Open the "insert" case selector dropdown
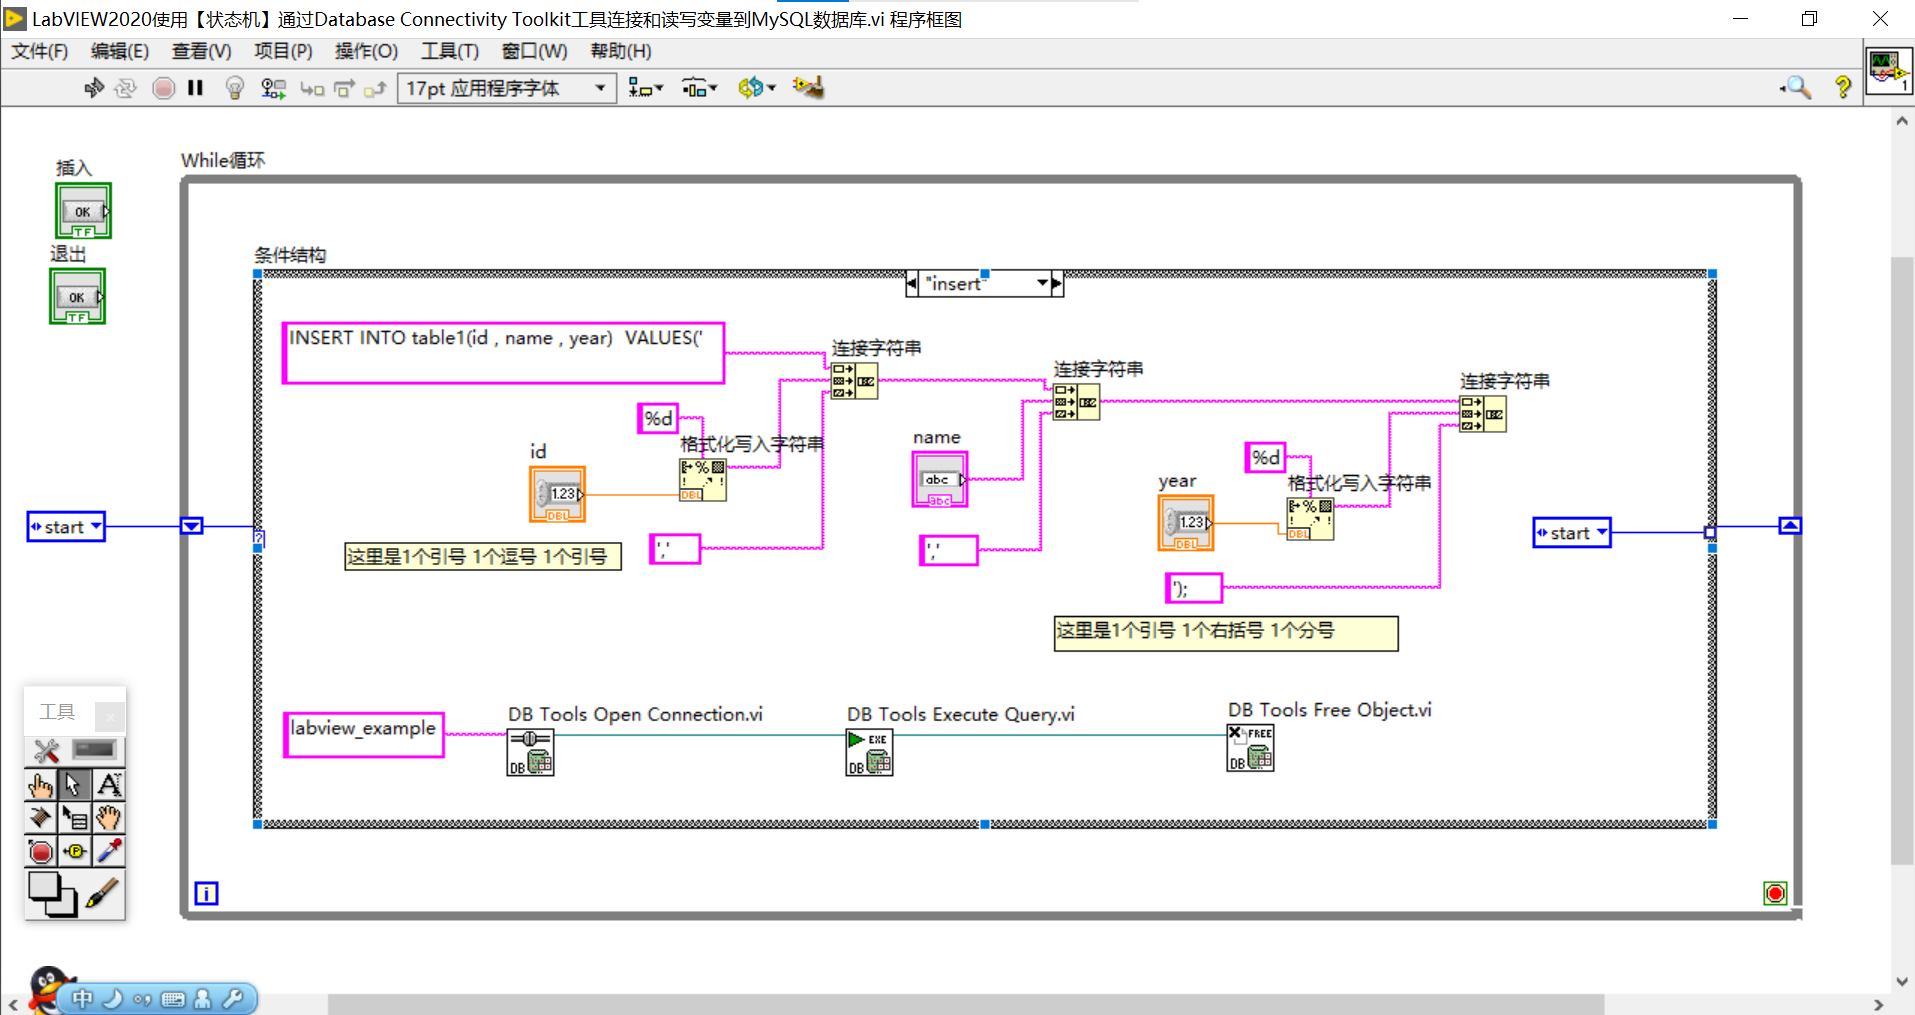 [x=1043, y=283]
